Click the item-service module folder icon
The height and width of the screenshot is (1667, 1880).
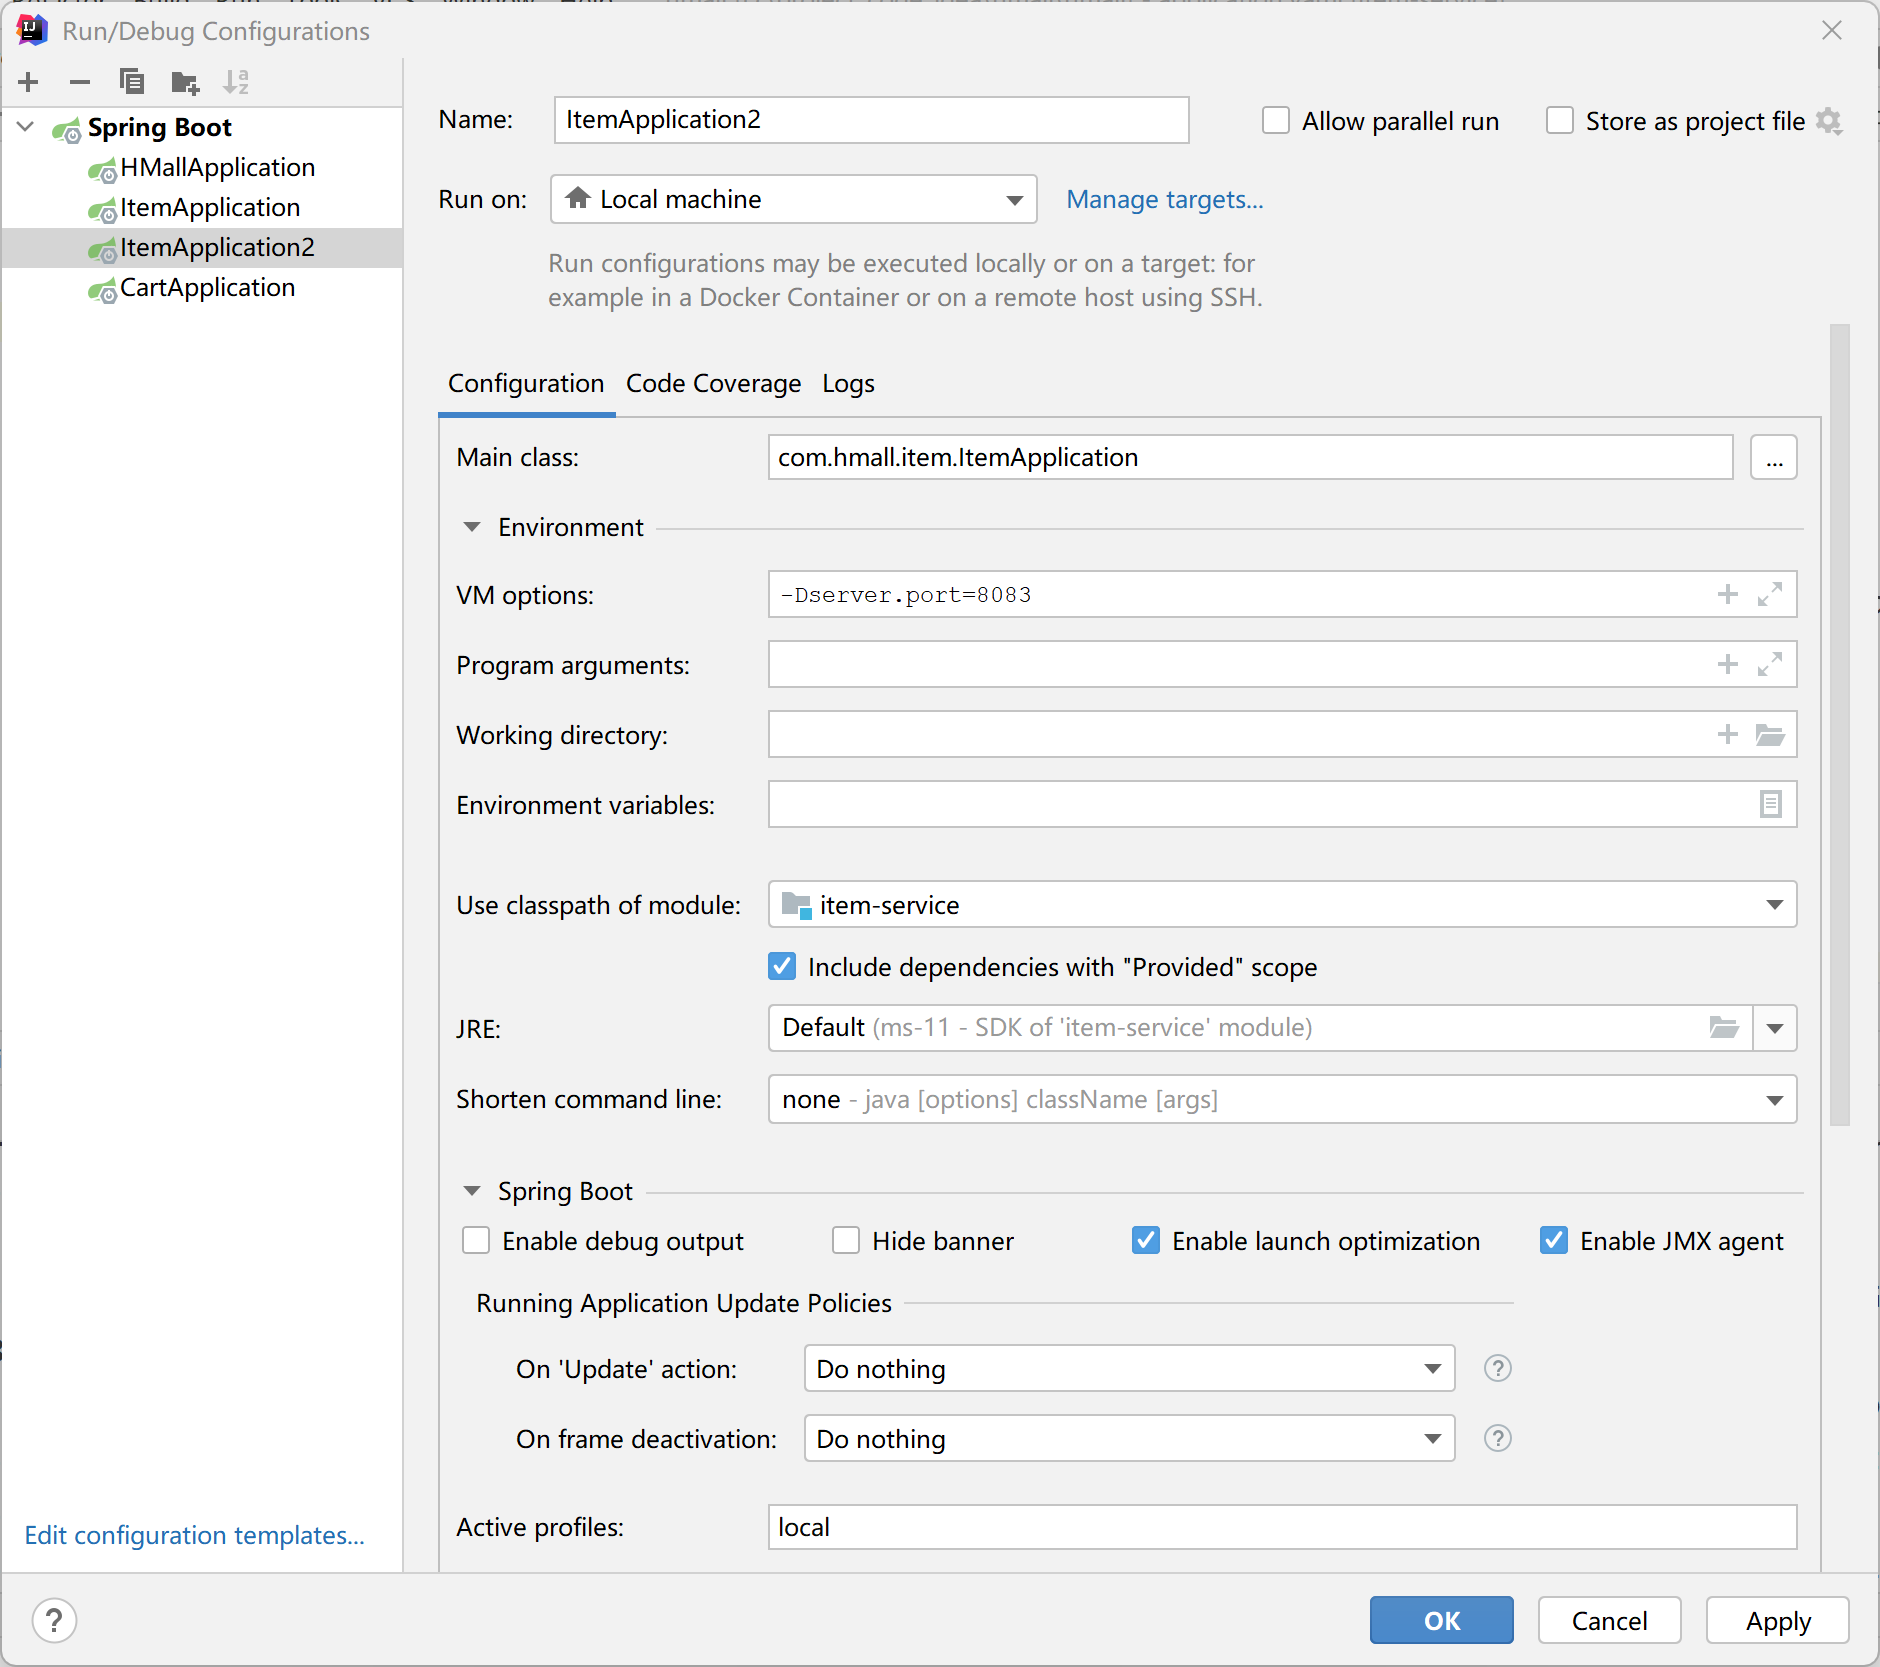[796, 905]
